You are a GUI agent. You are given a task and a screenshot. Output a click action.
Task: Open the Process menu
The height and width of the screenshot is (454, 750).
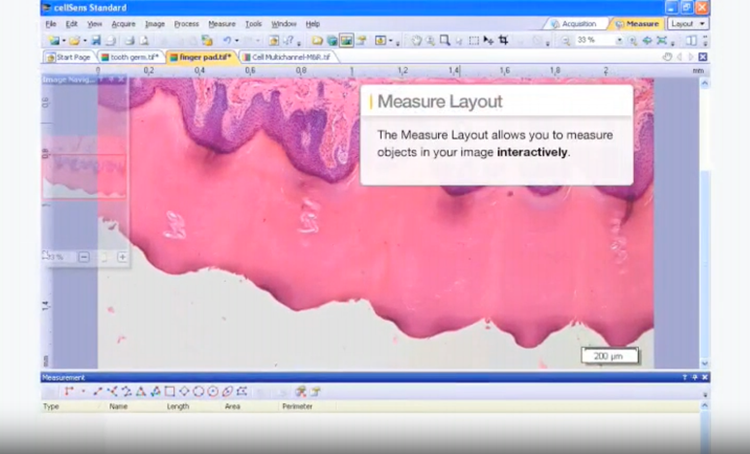click(x=186, y=23)
